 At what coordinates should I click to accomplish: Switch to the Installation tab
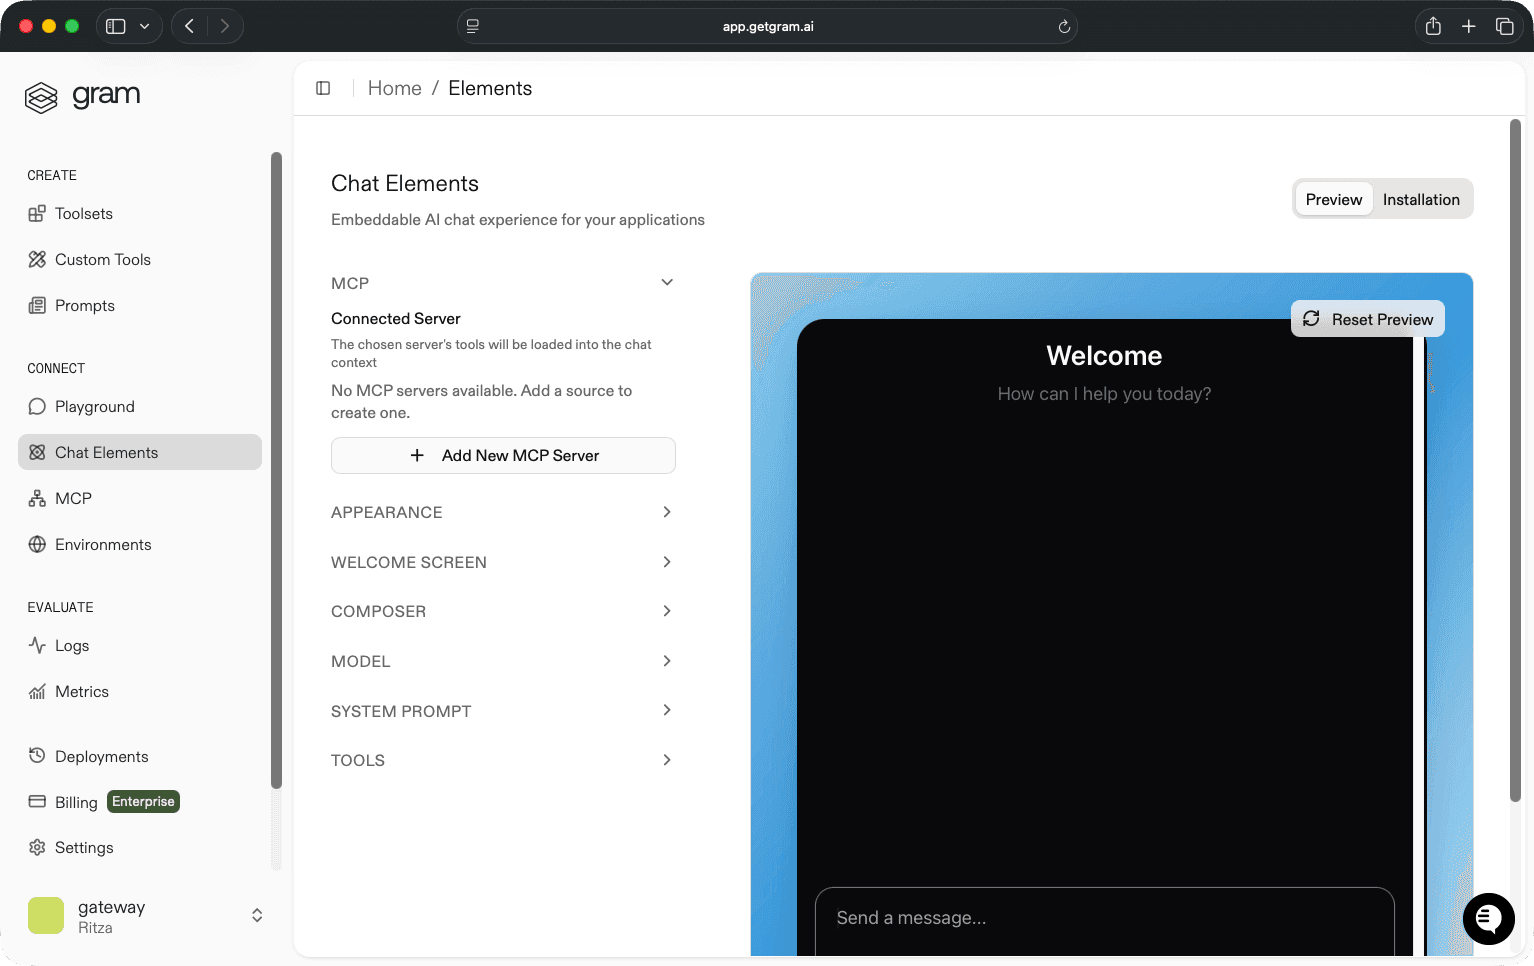click(1421, 199)
